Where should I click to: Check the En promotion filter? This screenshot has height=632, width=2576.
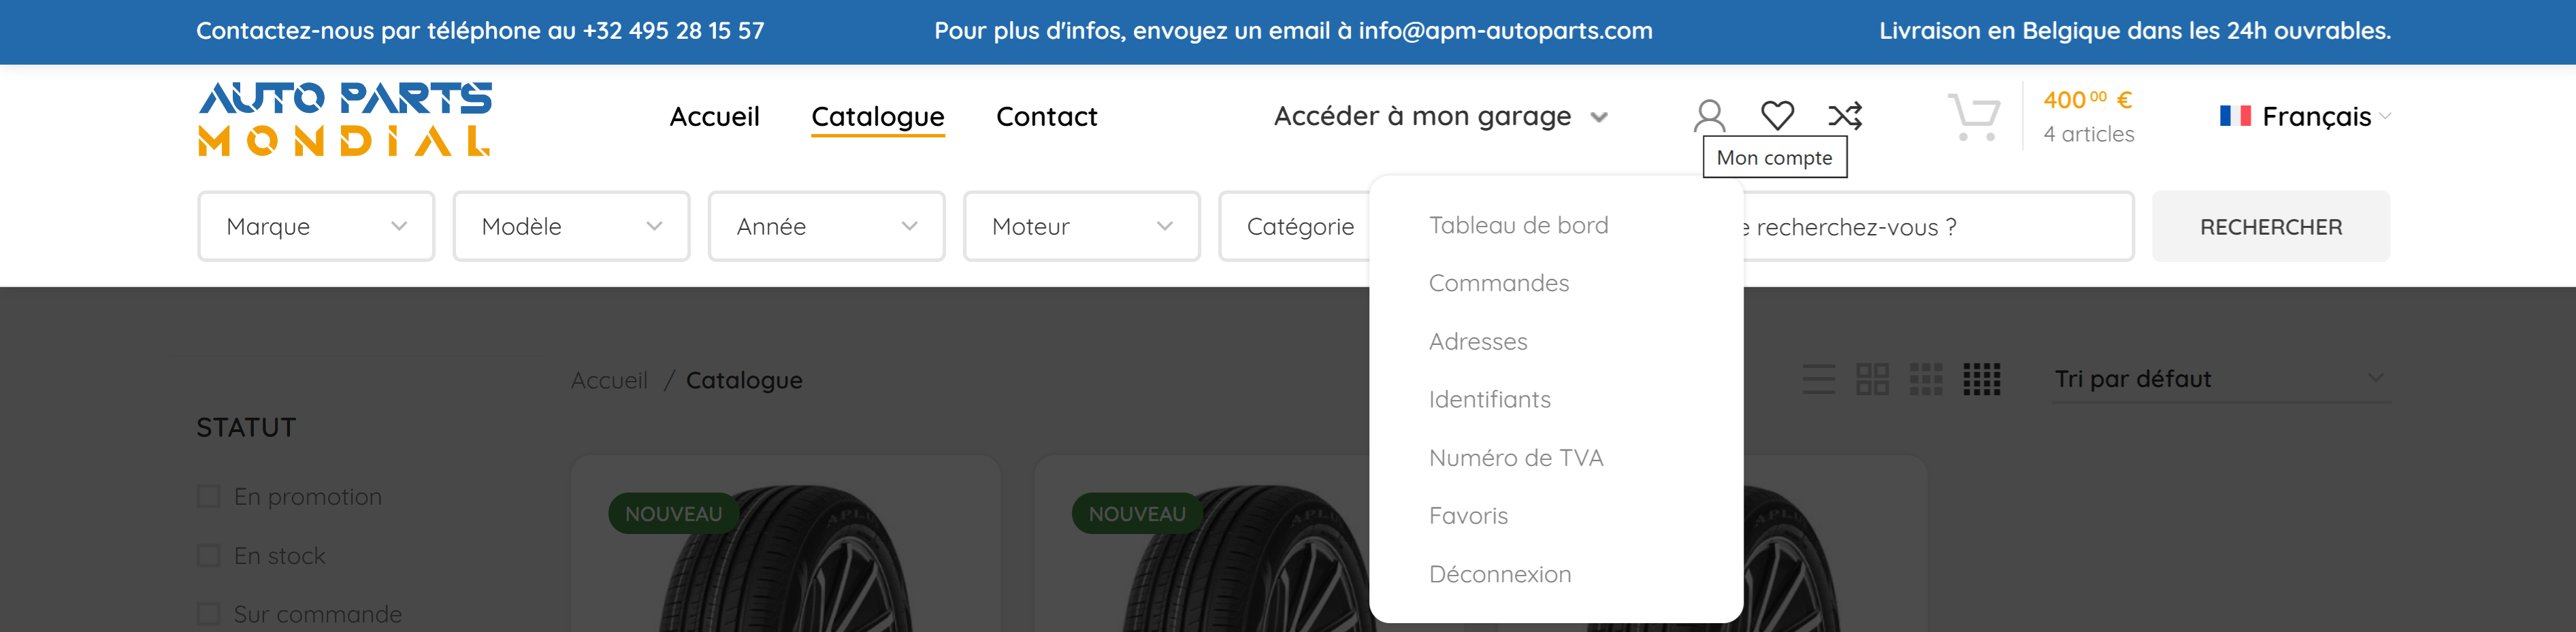tap(208, 497)
